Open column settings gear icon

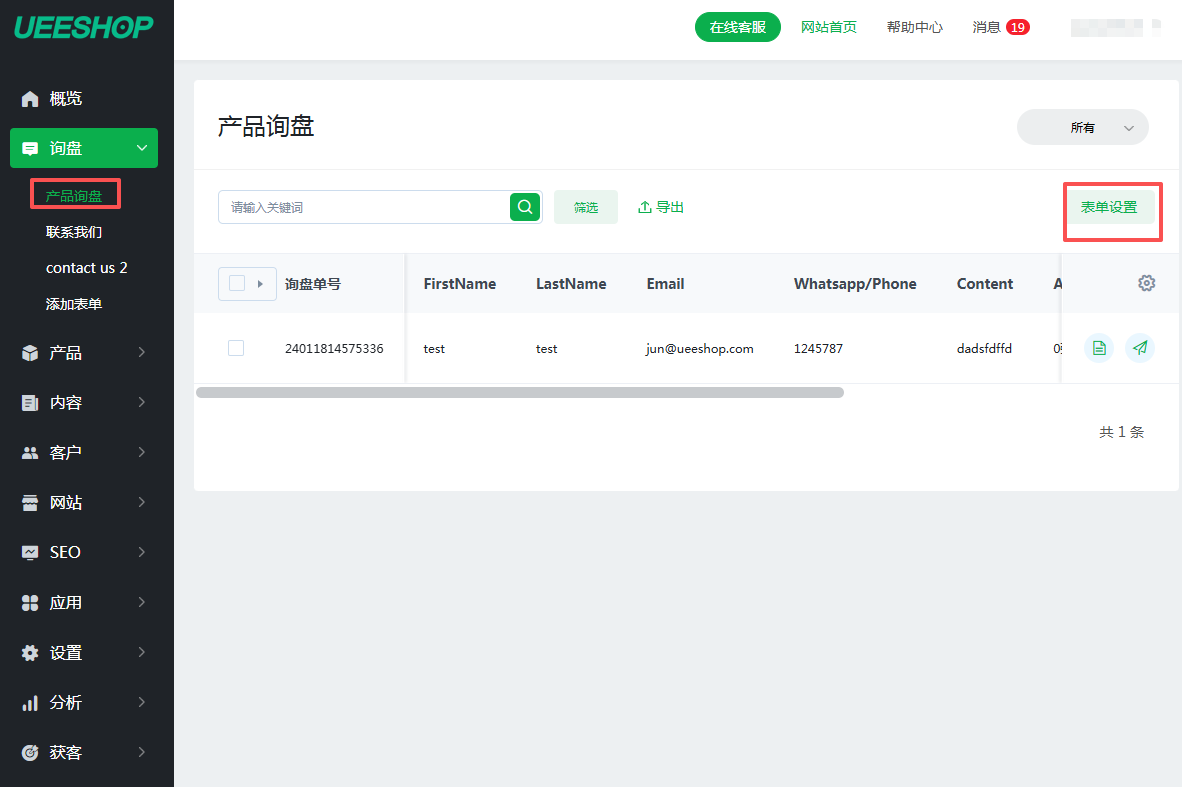(1146, 283)
